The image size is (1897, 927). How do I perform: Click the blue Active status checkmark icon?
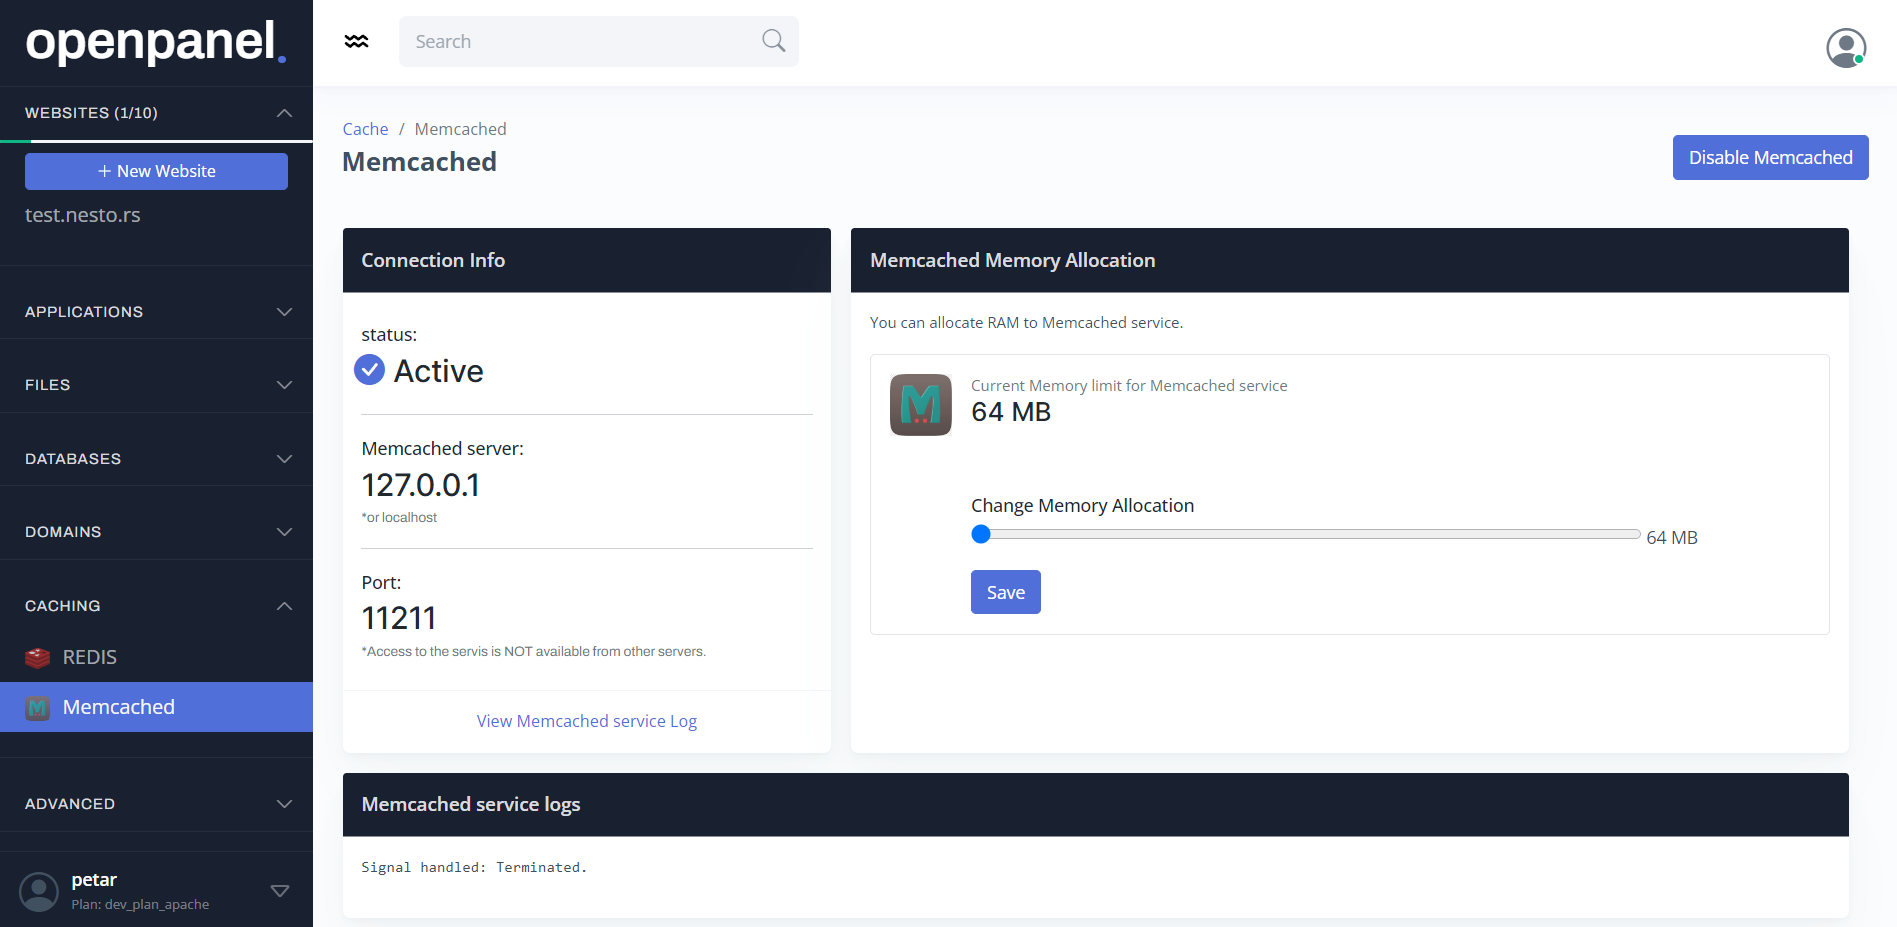(370, 370)
